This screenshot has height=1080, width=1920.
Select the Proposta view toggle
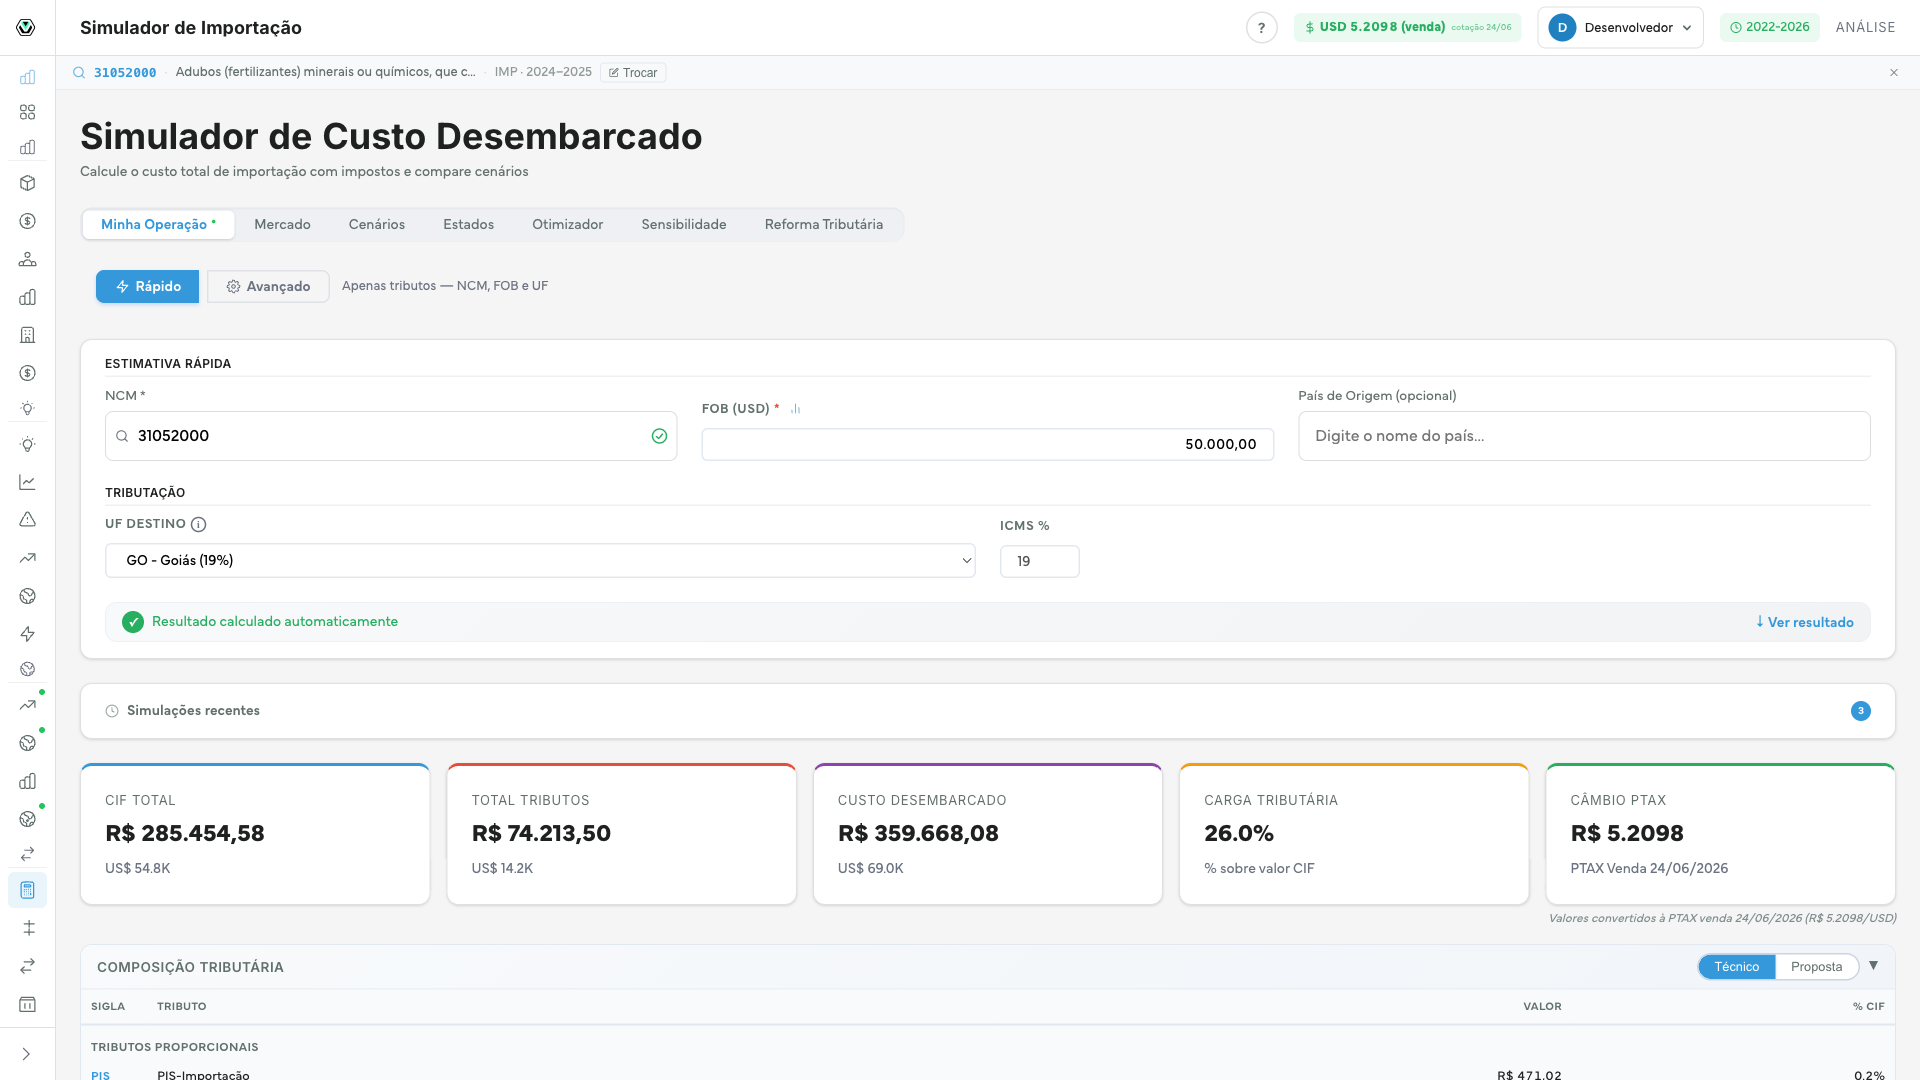pyautogui.click(x=1816, y=967)
